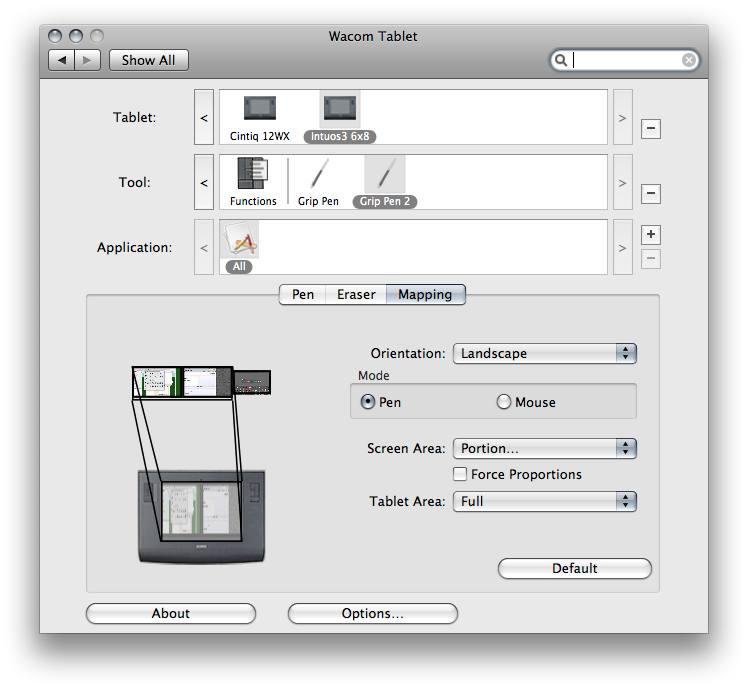Clear the search field with X icon
Screen dimensions: 748x688
(688, 60)
